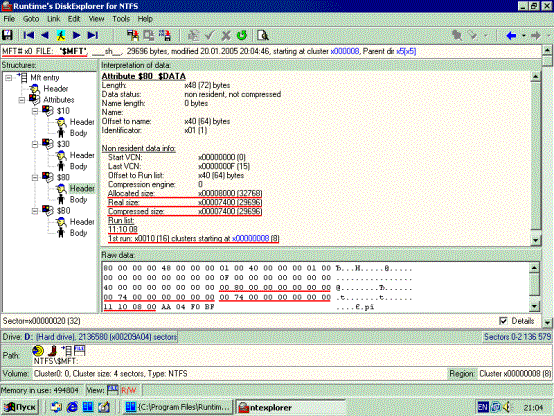Click the EN language indicator in tray
The height and width of the screenshot is (416, 554).
point(483,407)
